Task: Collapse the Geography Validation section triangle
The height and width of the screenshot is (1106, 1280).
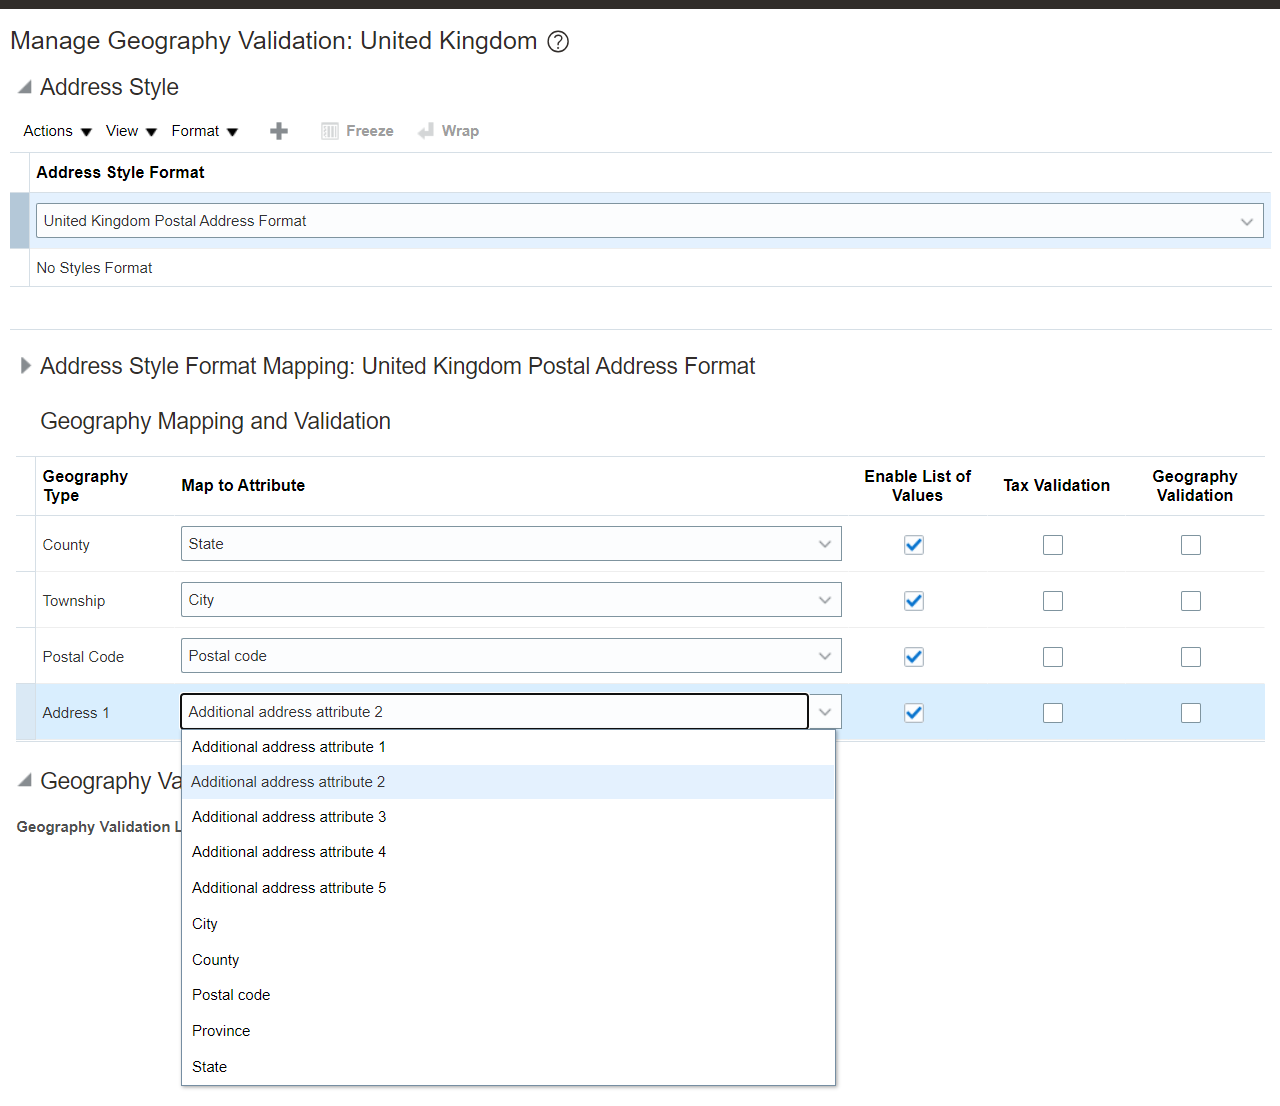Action: (25, 781)
